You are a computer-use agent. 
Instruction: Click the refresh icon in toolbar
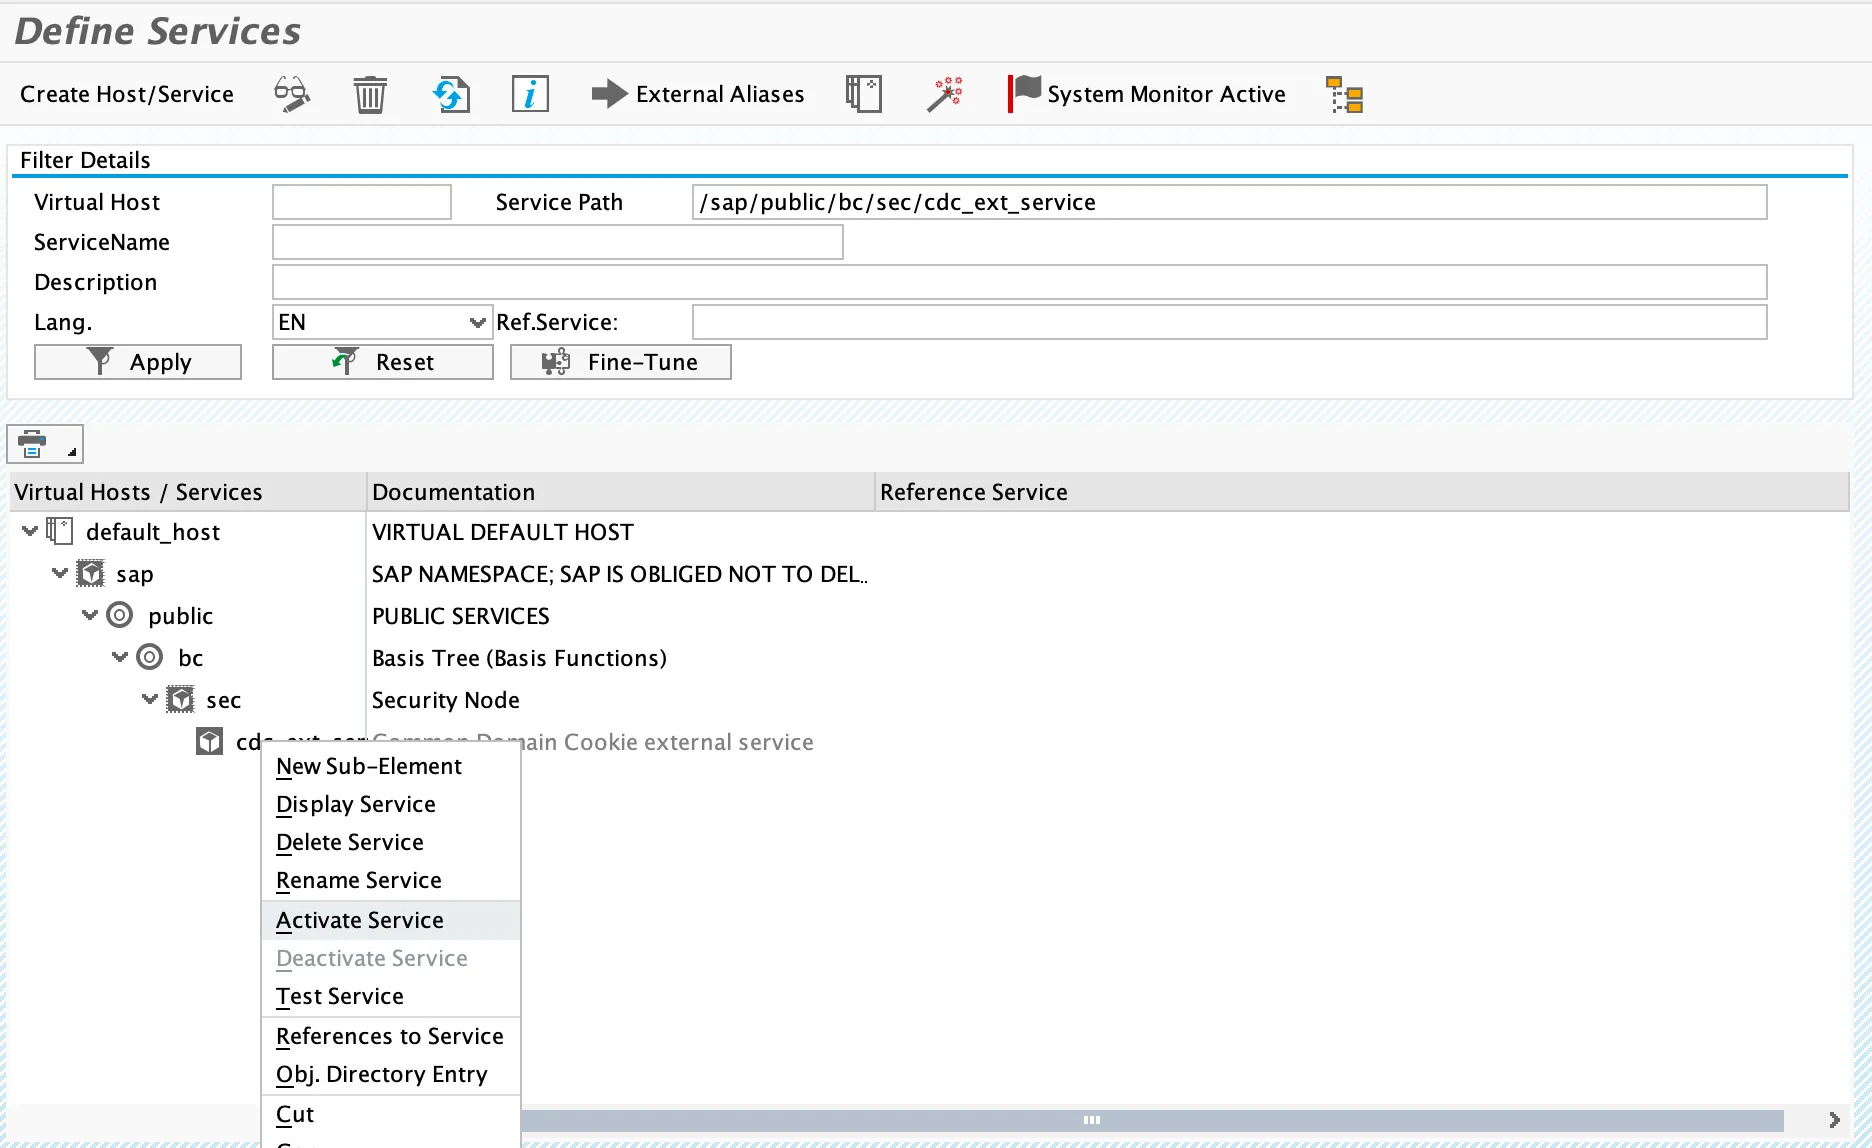coord(451,95)
